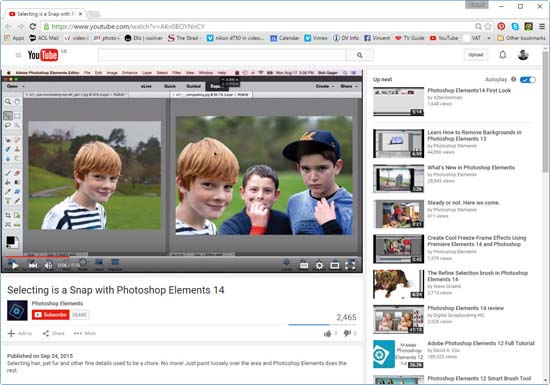Open the Chrome hamburger menu

tap(542, 26)
